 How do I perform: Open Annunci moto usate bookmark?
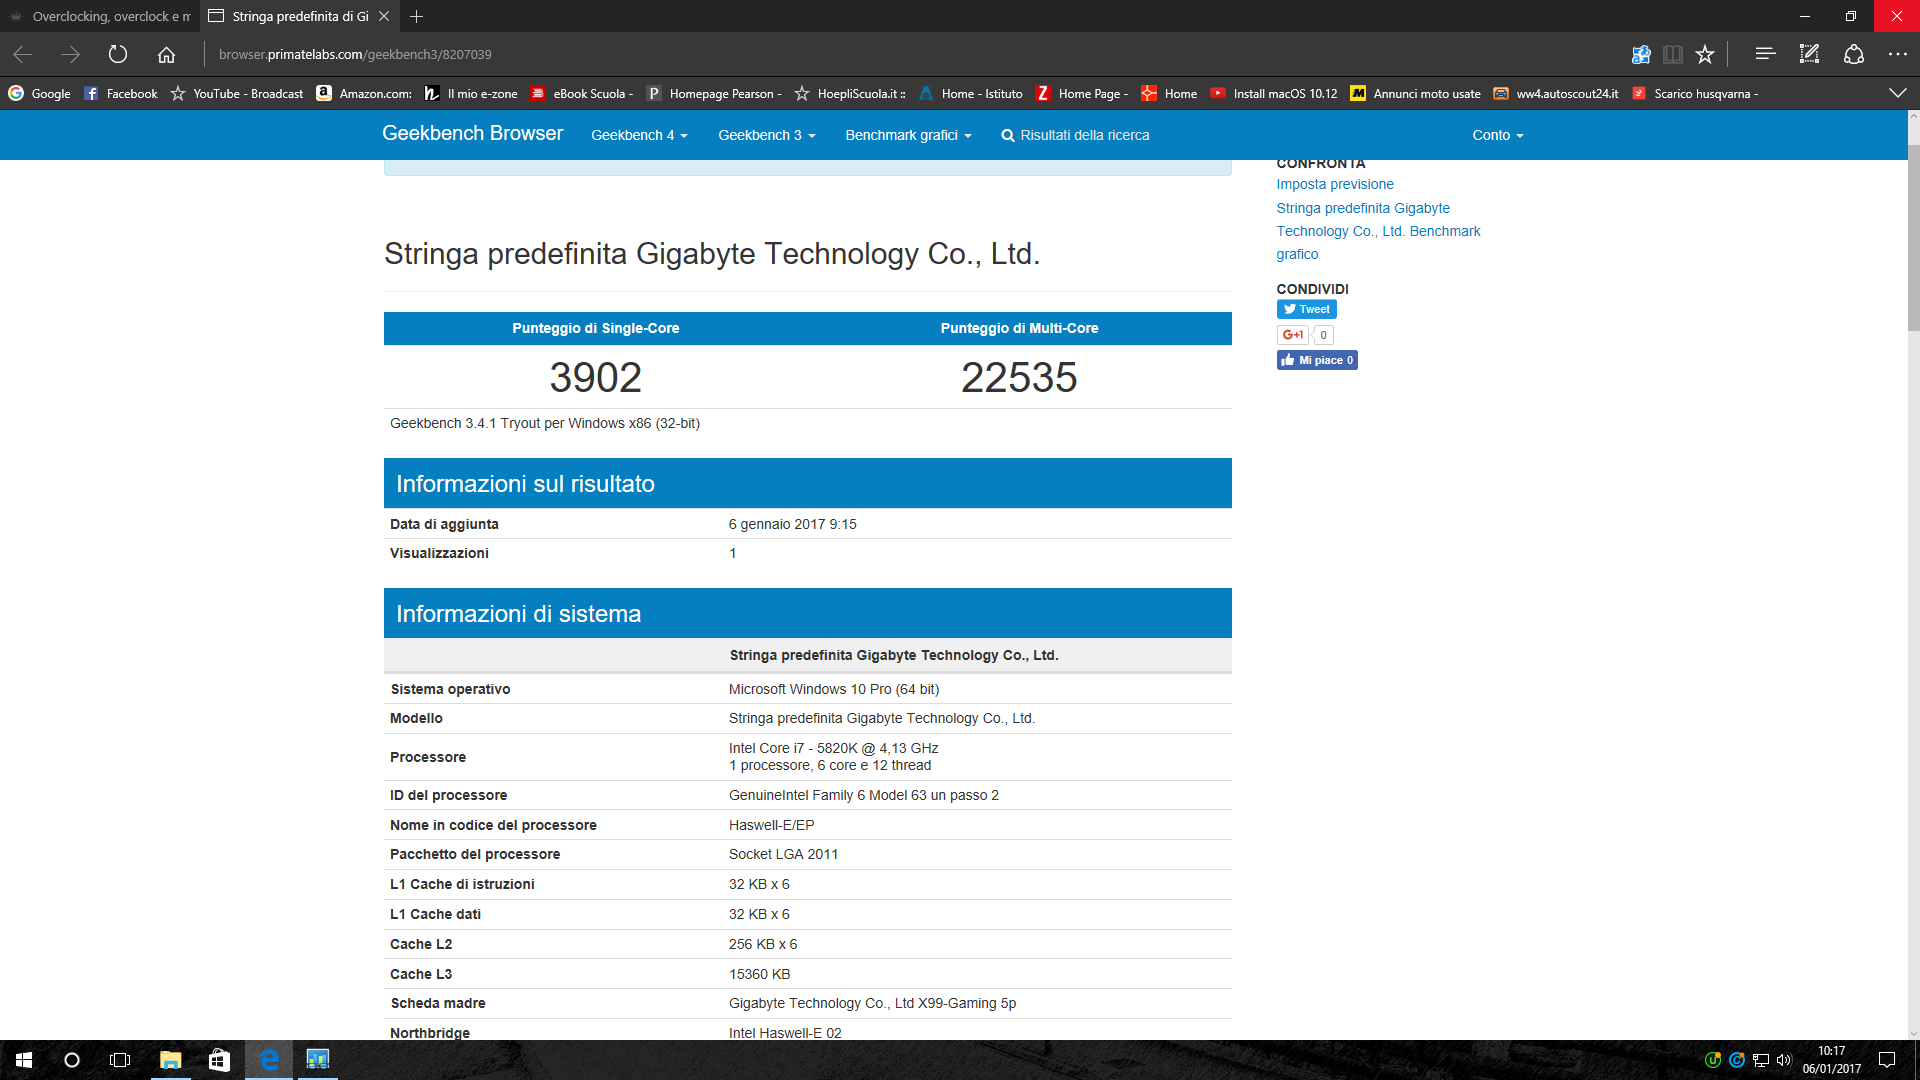coord(1415,94)
